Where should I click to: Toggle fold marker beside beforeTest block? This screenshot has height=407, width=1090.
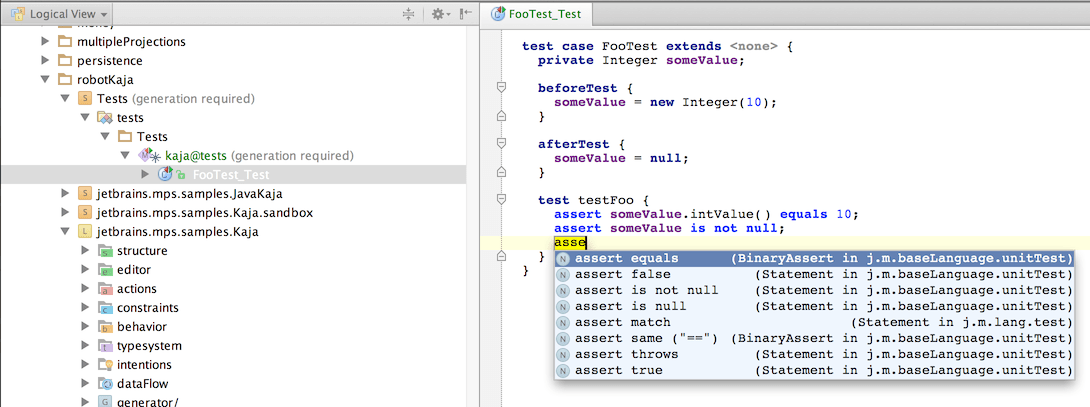pos(502,88)
